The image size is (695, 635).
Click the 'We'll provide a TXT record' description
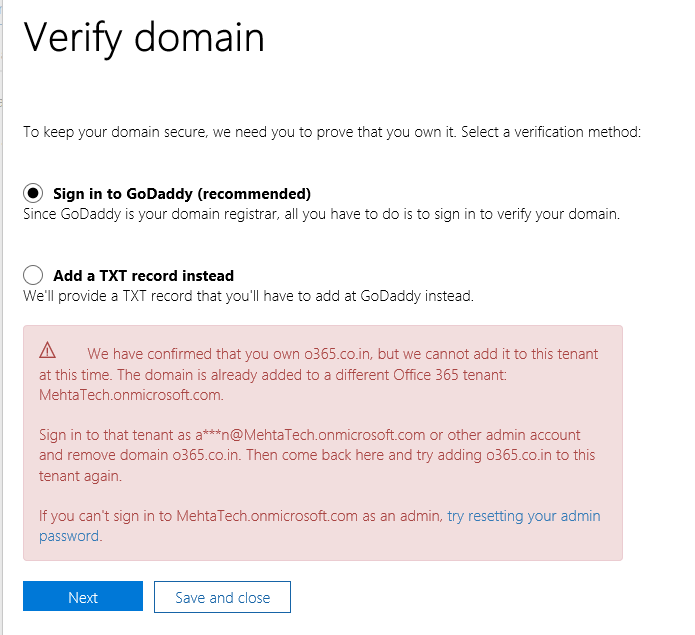point(248,295)
